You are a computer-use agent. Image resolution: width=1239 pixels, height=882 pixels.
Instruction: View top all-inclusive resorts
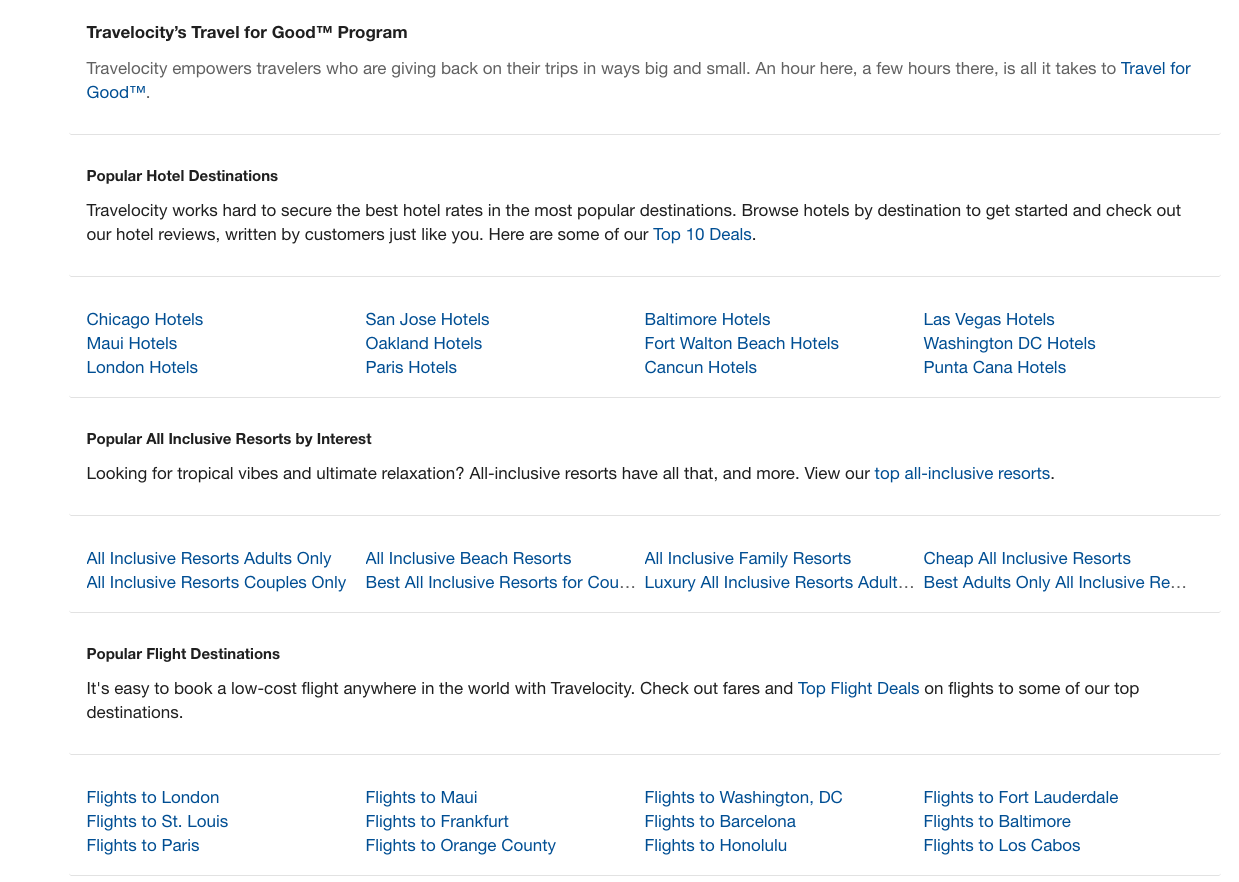click(961, 473)
